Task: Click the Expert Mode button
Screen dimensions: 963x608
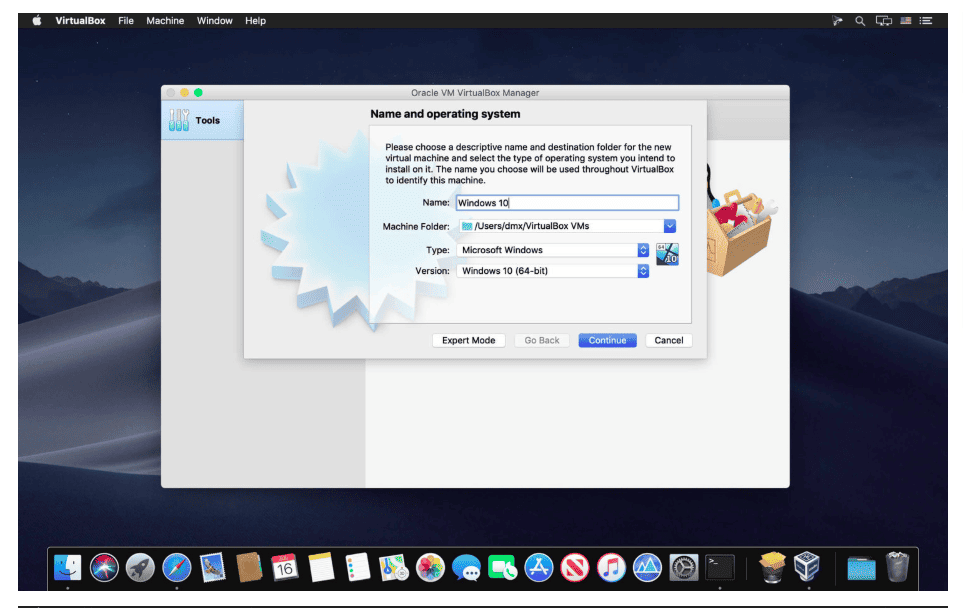Action: click(469, 340)
